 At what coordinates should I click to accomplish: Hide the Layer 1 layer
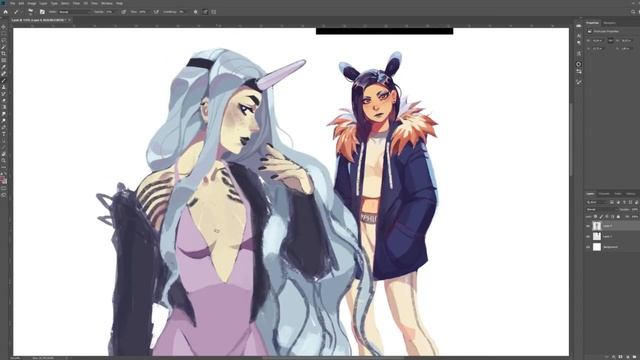pyautogui.click(x=588, y=237)
